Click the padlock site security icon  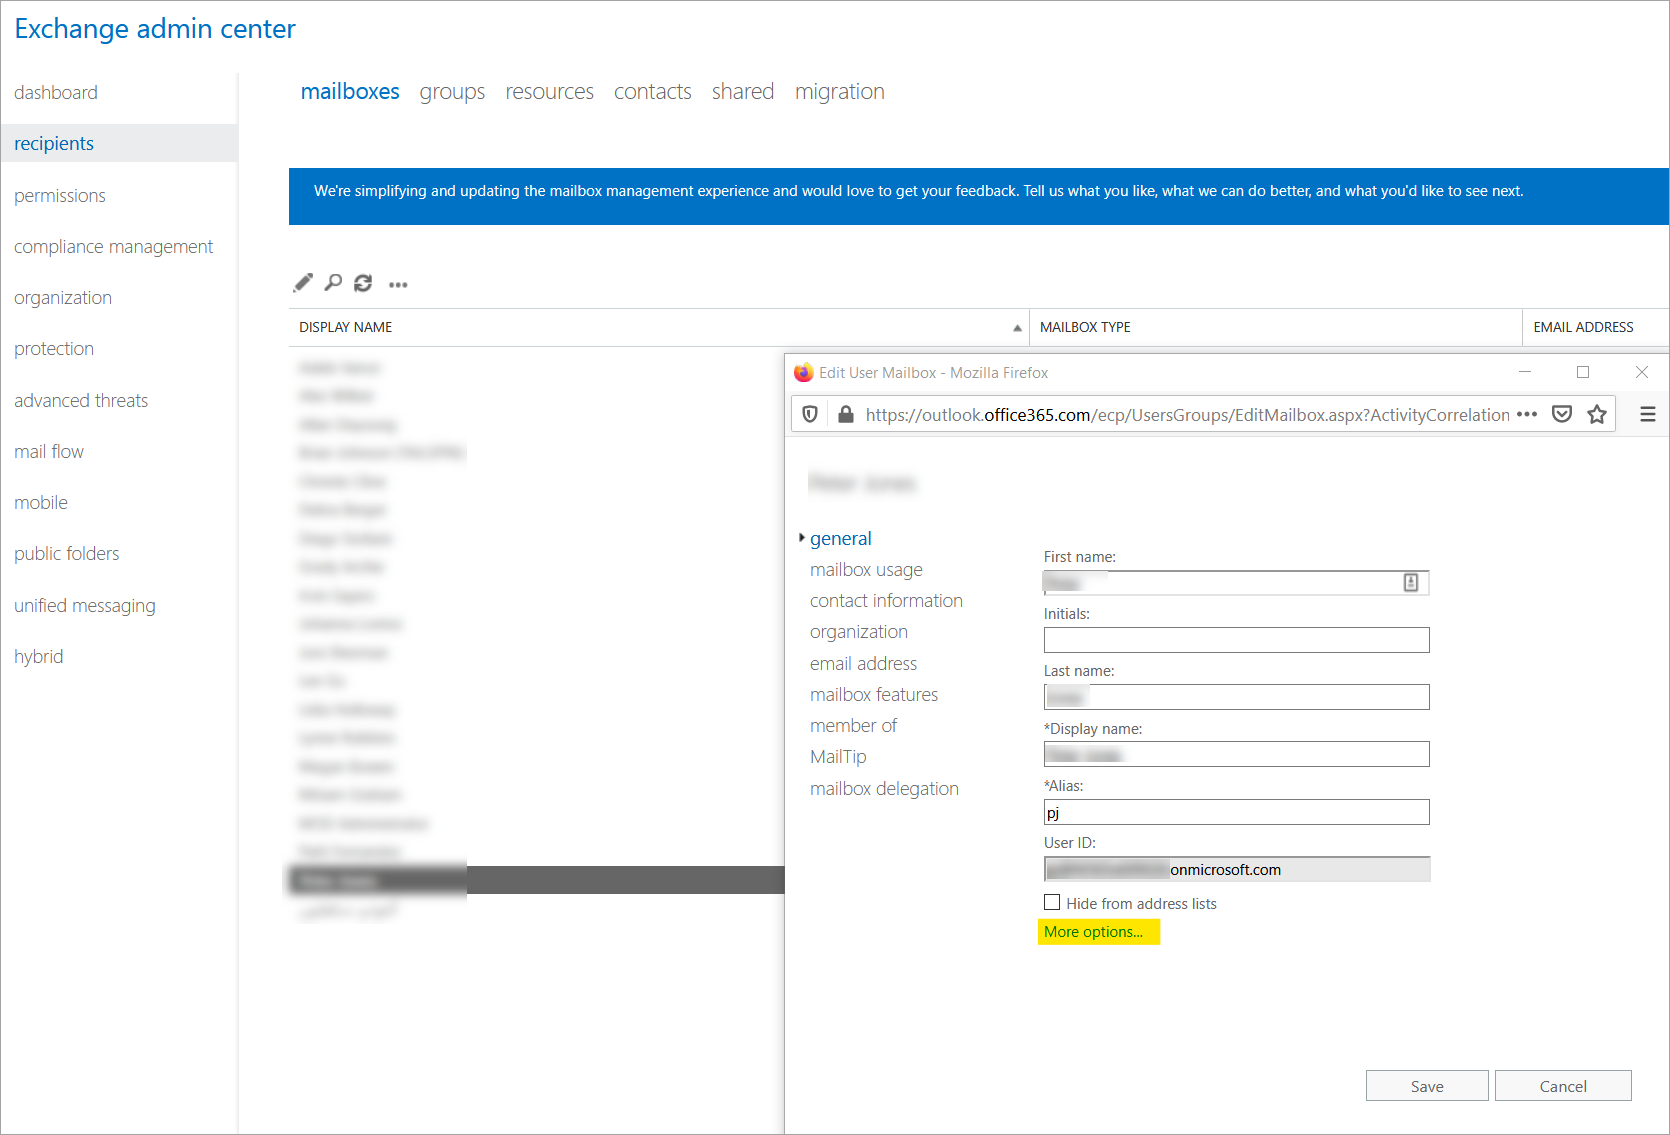point(846,415)
